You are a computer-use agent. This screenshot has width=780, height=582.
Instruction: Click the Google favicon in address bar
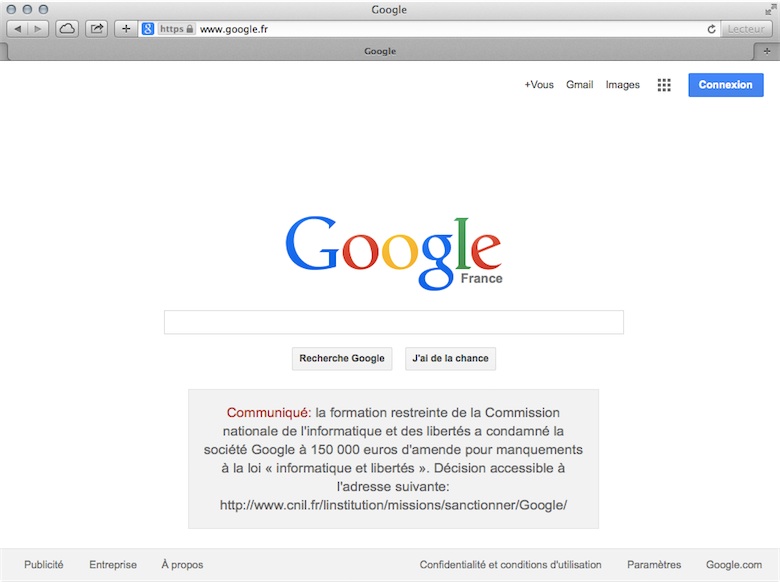point(148,29)
